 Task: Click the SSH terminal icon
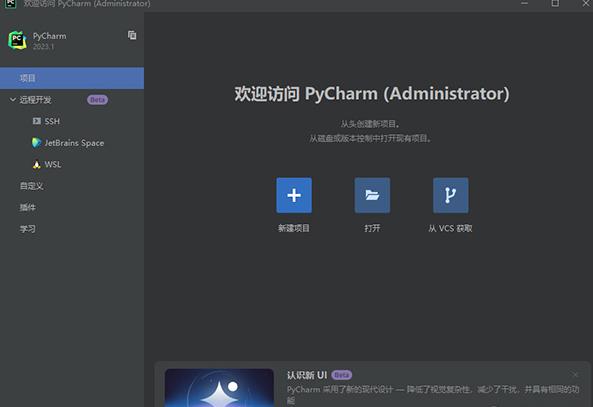coord(36,121)
